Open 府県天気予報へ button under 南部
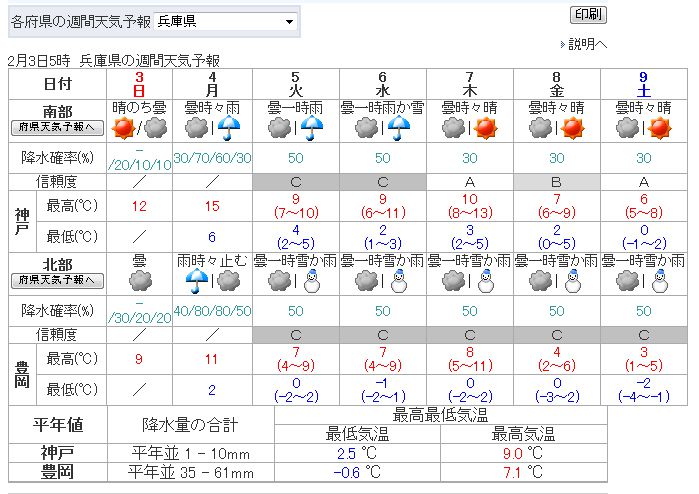The width and height of the screenshot is (699, 494). 57,128
